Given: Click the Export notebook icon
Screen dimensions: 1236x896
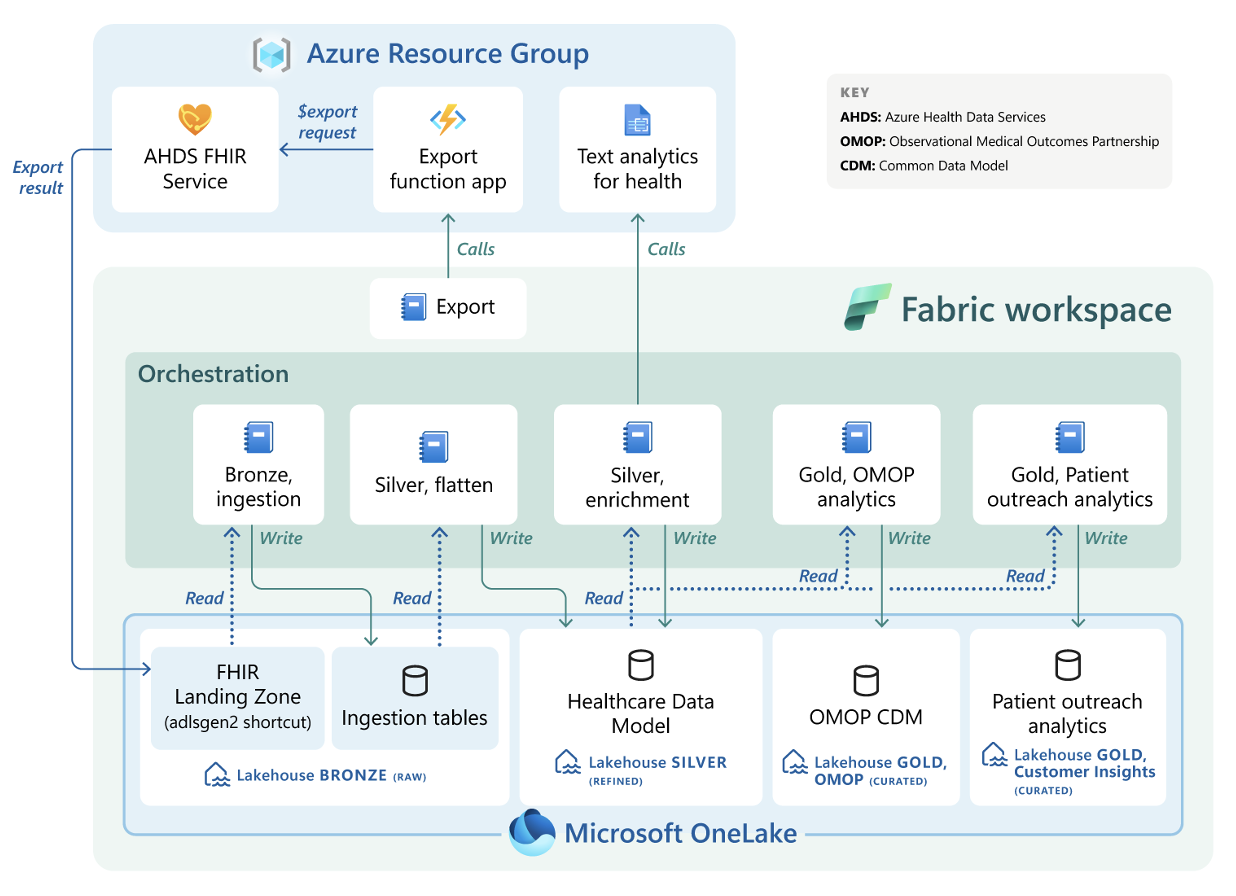Looking at the screenshot, I should (x=413, y=307).
